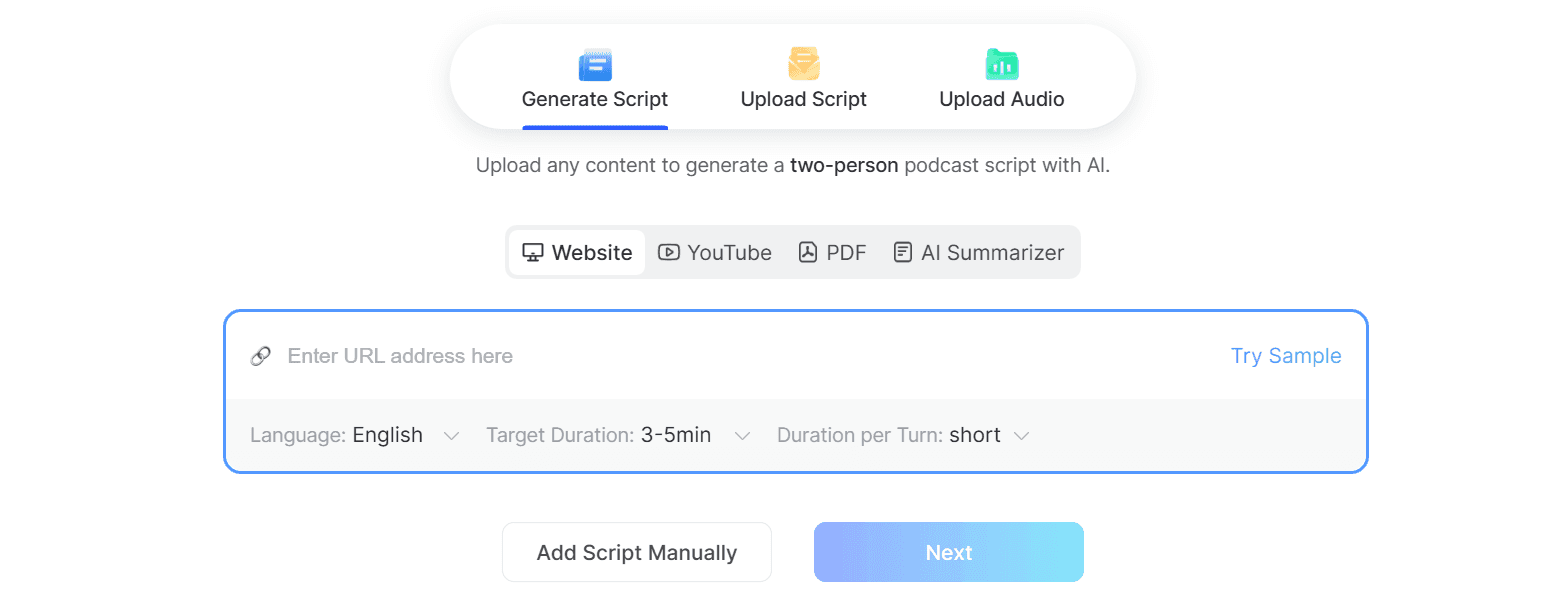Screen dimensions: 1559x613
Task: Click the Try Sample link
Action: 1285,356
